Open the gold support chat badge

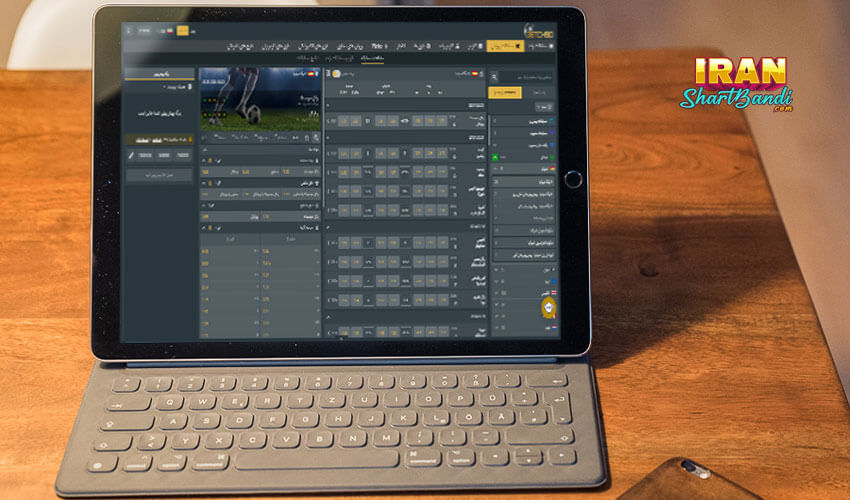pyautogui.click(x=549, y=307)
